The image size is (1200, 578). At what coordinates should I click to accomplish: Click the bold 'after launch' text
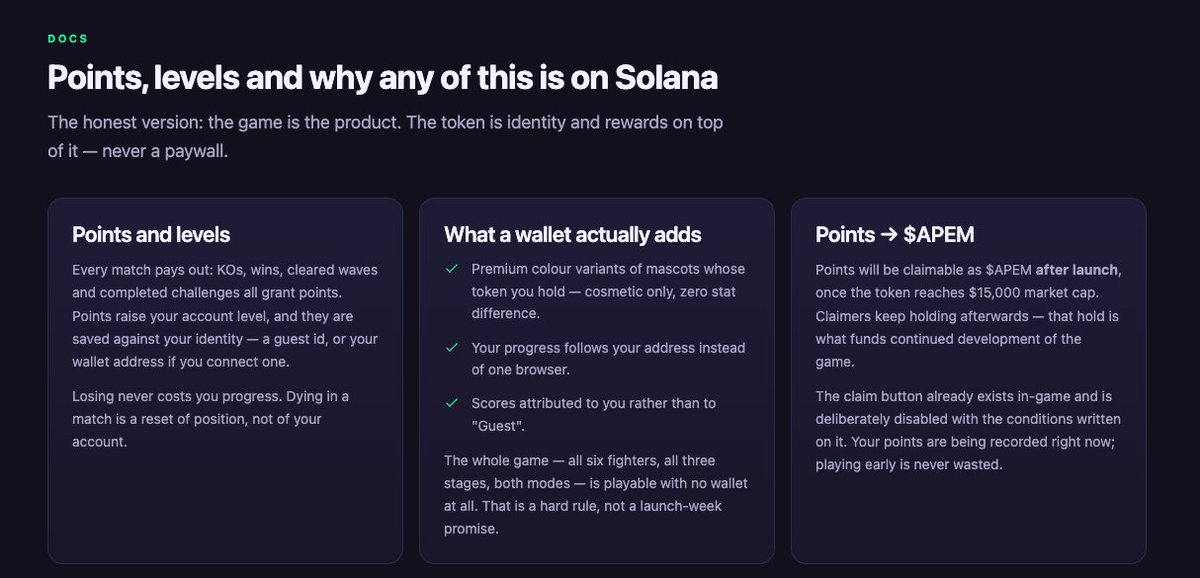(x=1078, y=269)
